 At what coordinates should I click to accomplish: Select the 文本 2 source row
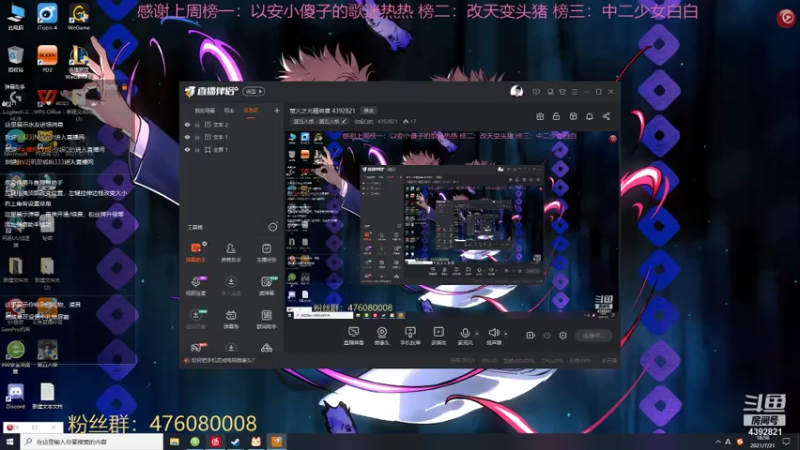click(x=231, y=124)
